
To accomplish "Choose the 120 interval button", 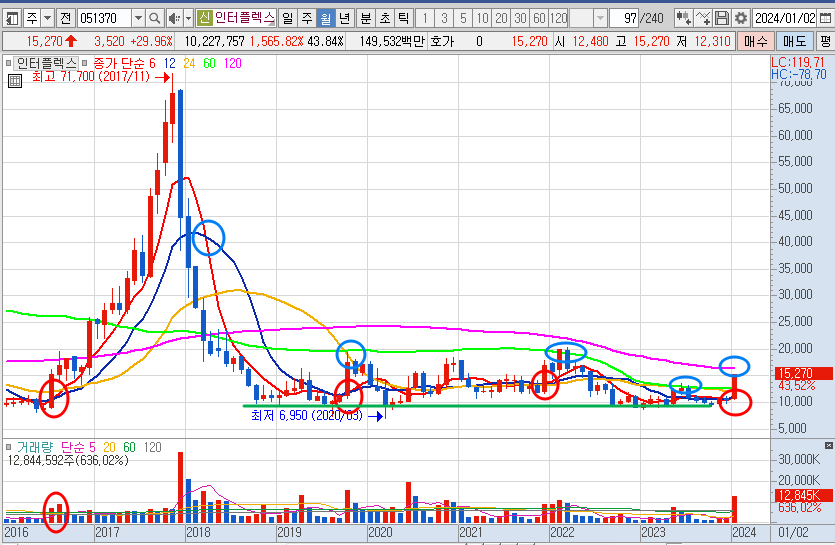I will coord(559,19).
